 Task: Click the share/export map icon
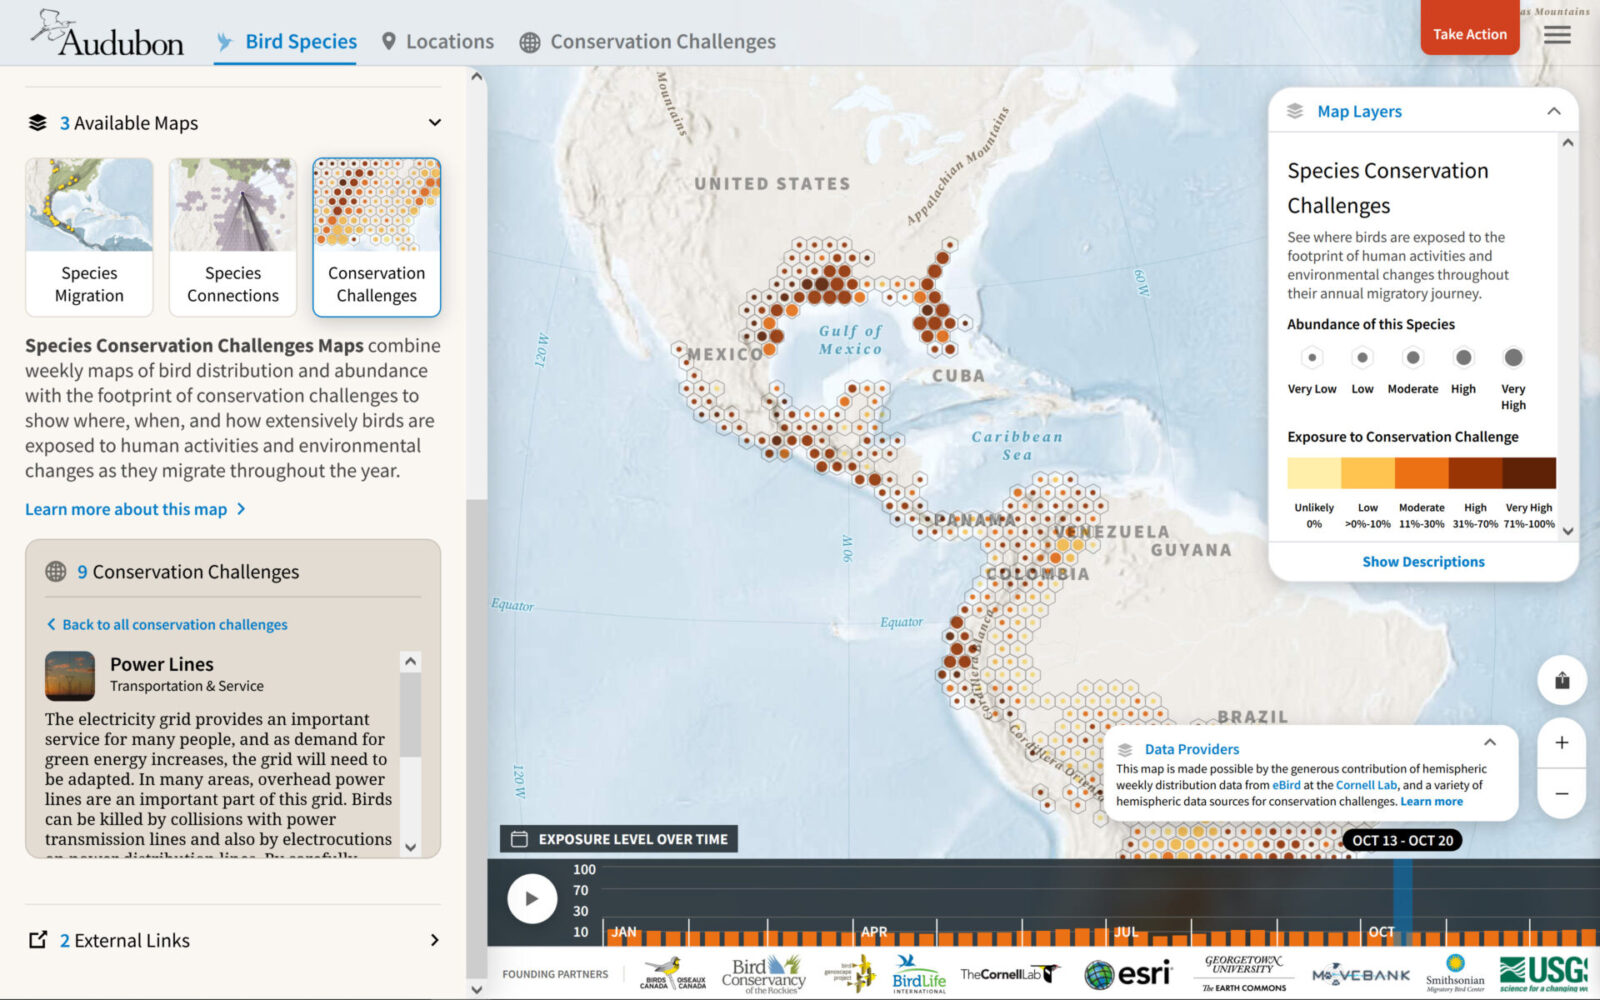coord(1561,680)
